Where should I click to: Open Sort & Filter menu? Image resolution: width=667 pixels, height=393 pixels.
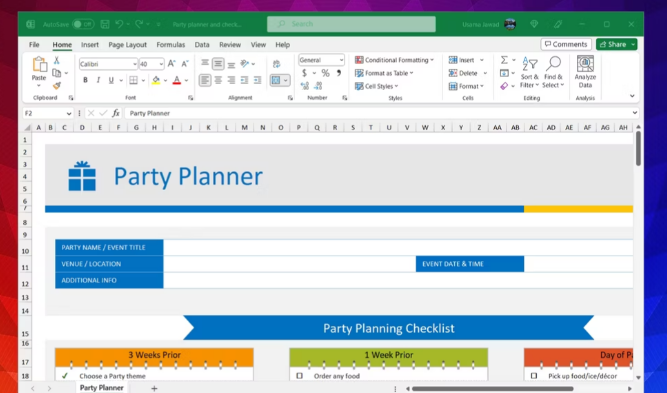tap(530, 72)
